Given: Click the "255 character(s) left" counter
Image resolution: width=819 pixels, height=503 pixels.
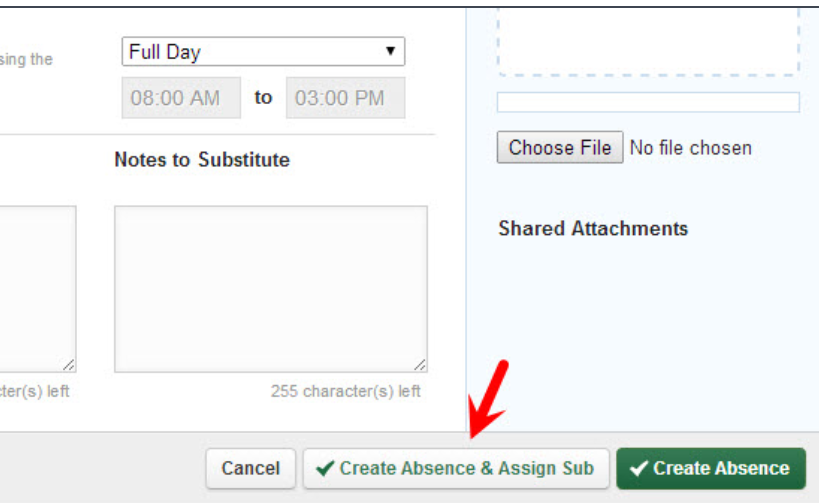Looking at the screenshot, I should [346, 391].
